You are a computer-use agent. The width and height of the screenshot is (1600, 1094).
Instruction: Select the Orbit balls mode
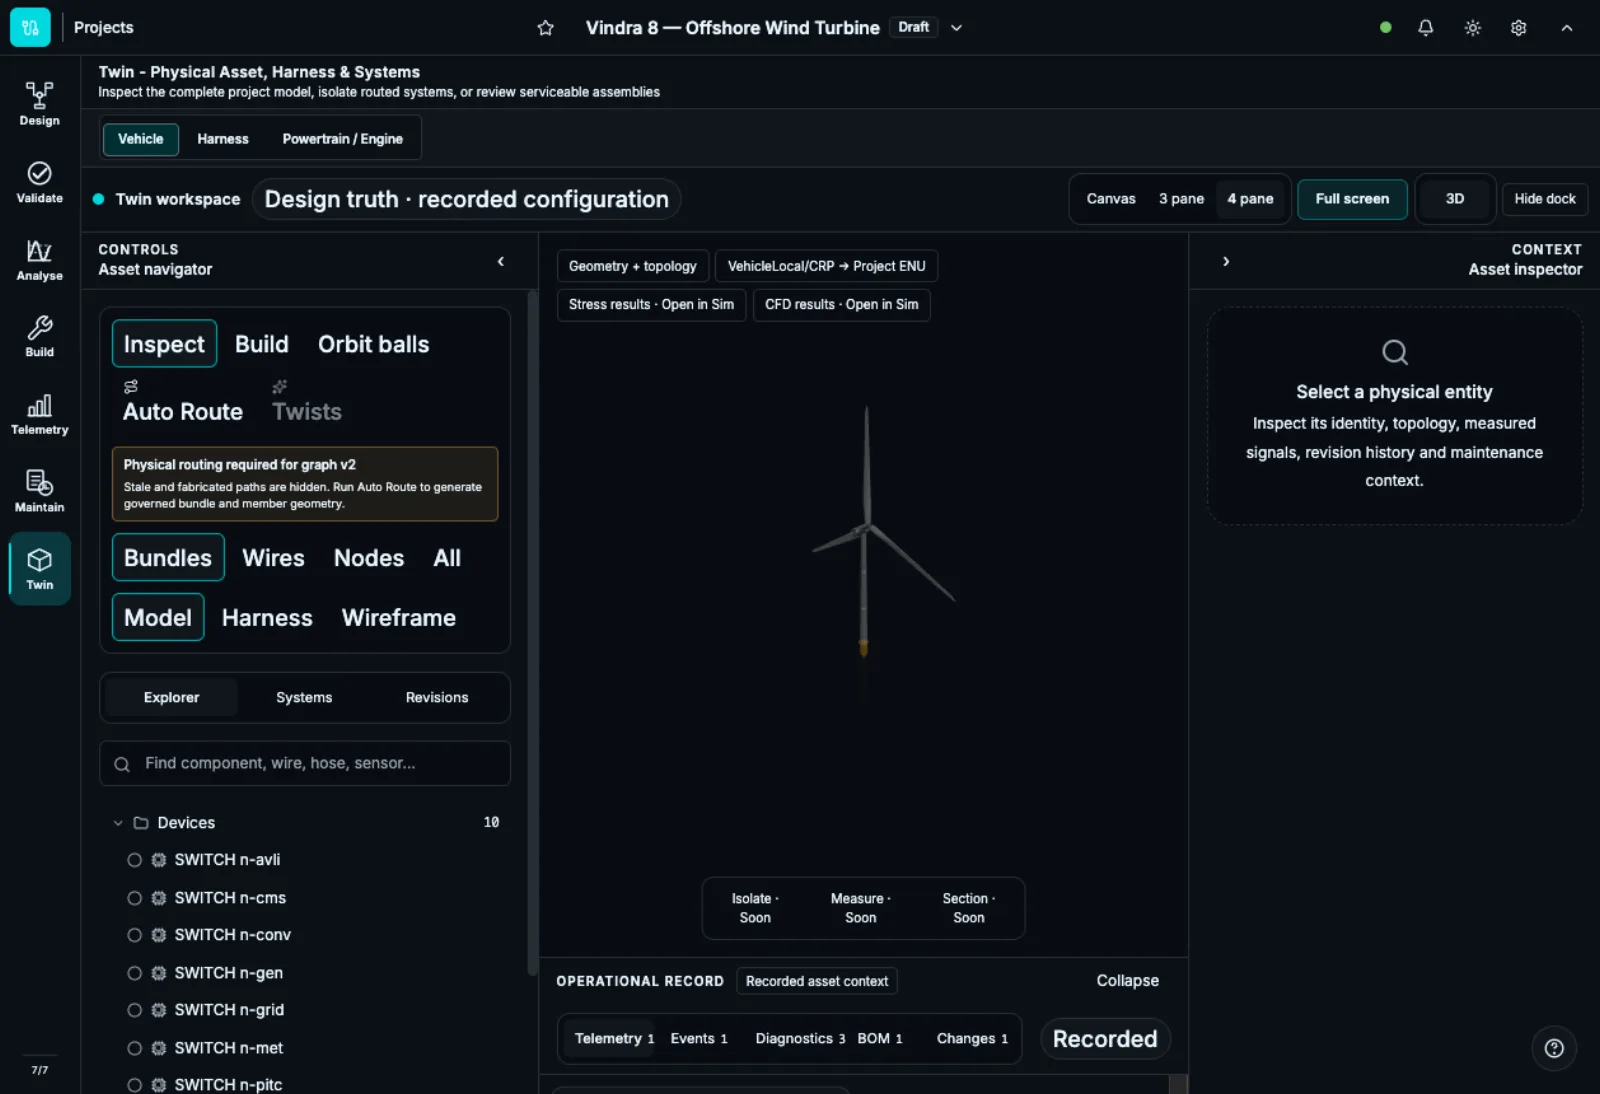373,344
